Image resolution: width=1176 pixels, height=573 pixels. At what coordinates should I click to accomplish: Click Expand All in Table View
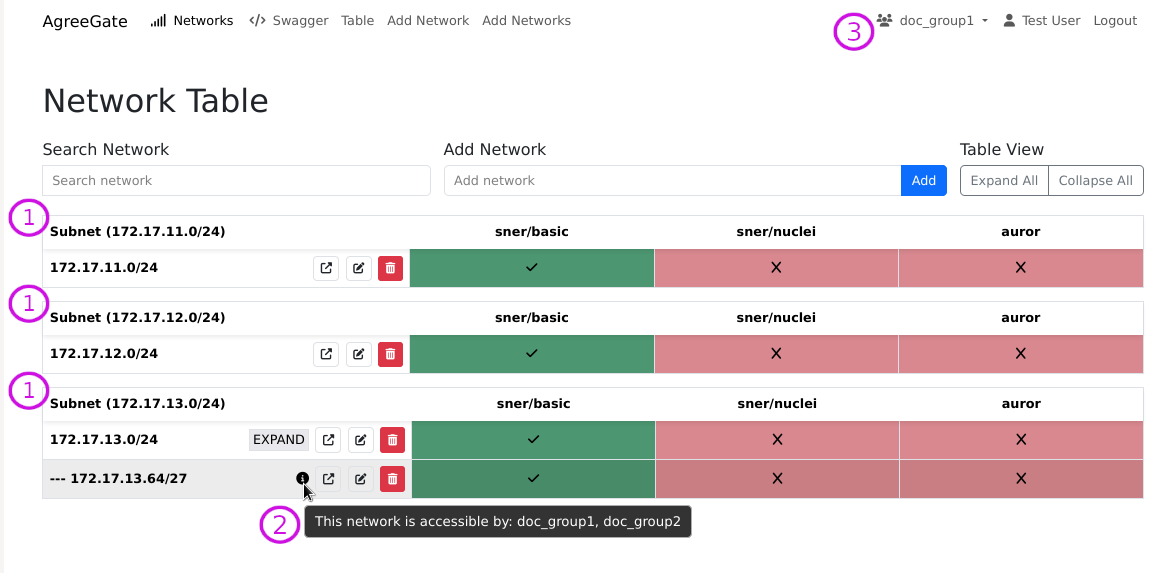coord(1003,181)
